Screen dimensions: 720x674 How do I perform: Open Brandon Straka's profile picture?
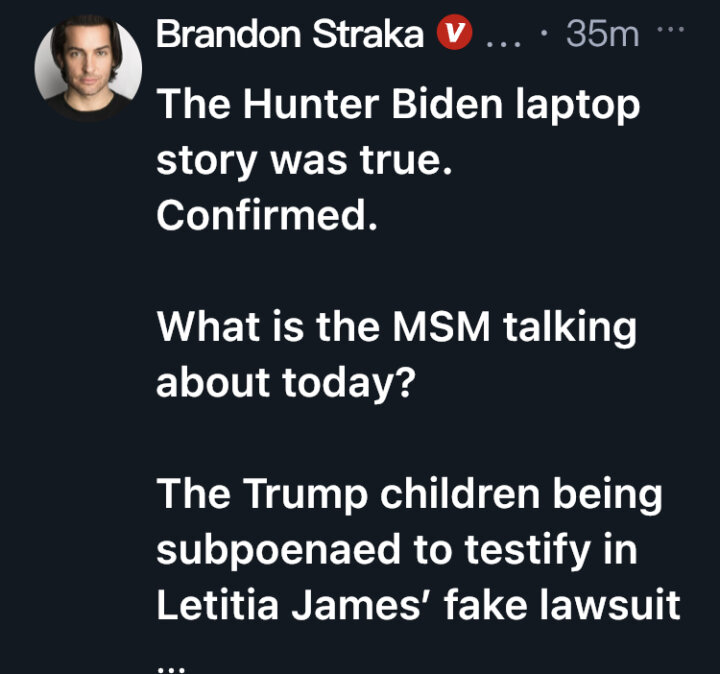88,69
